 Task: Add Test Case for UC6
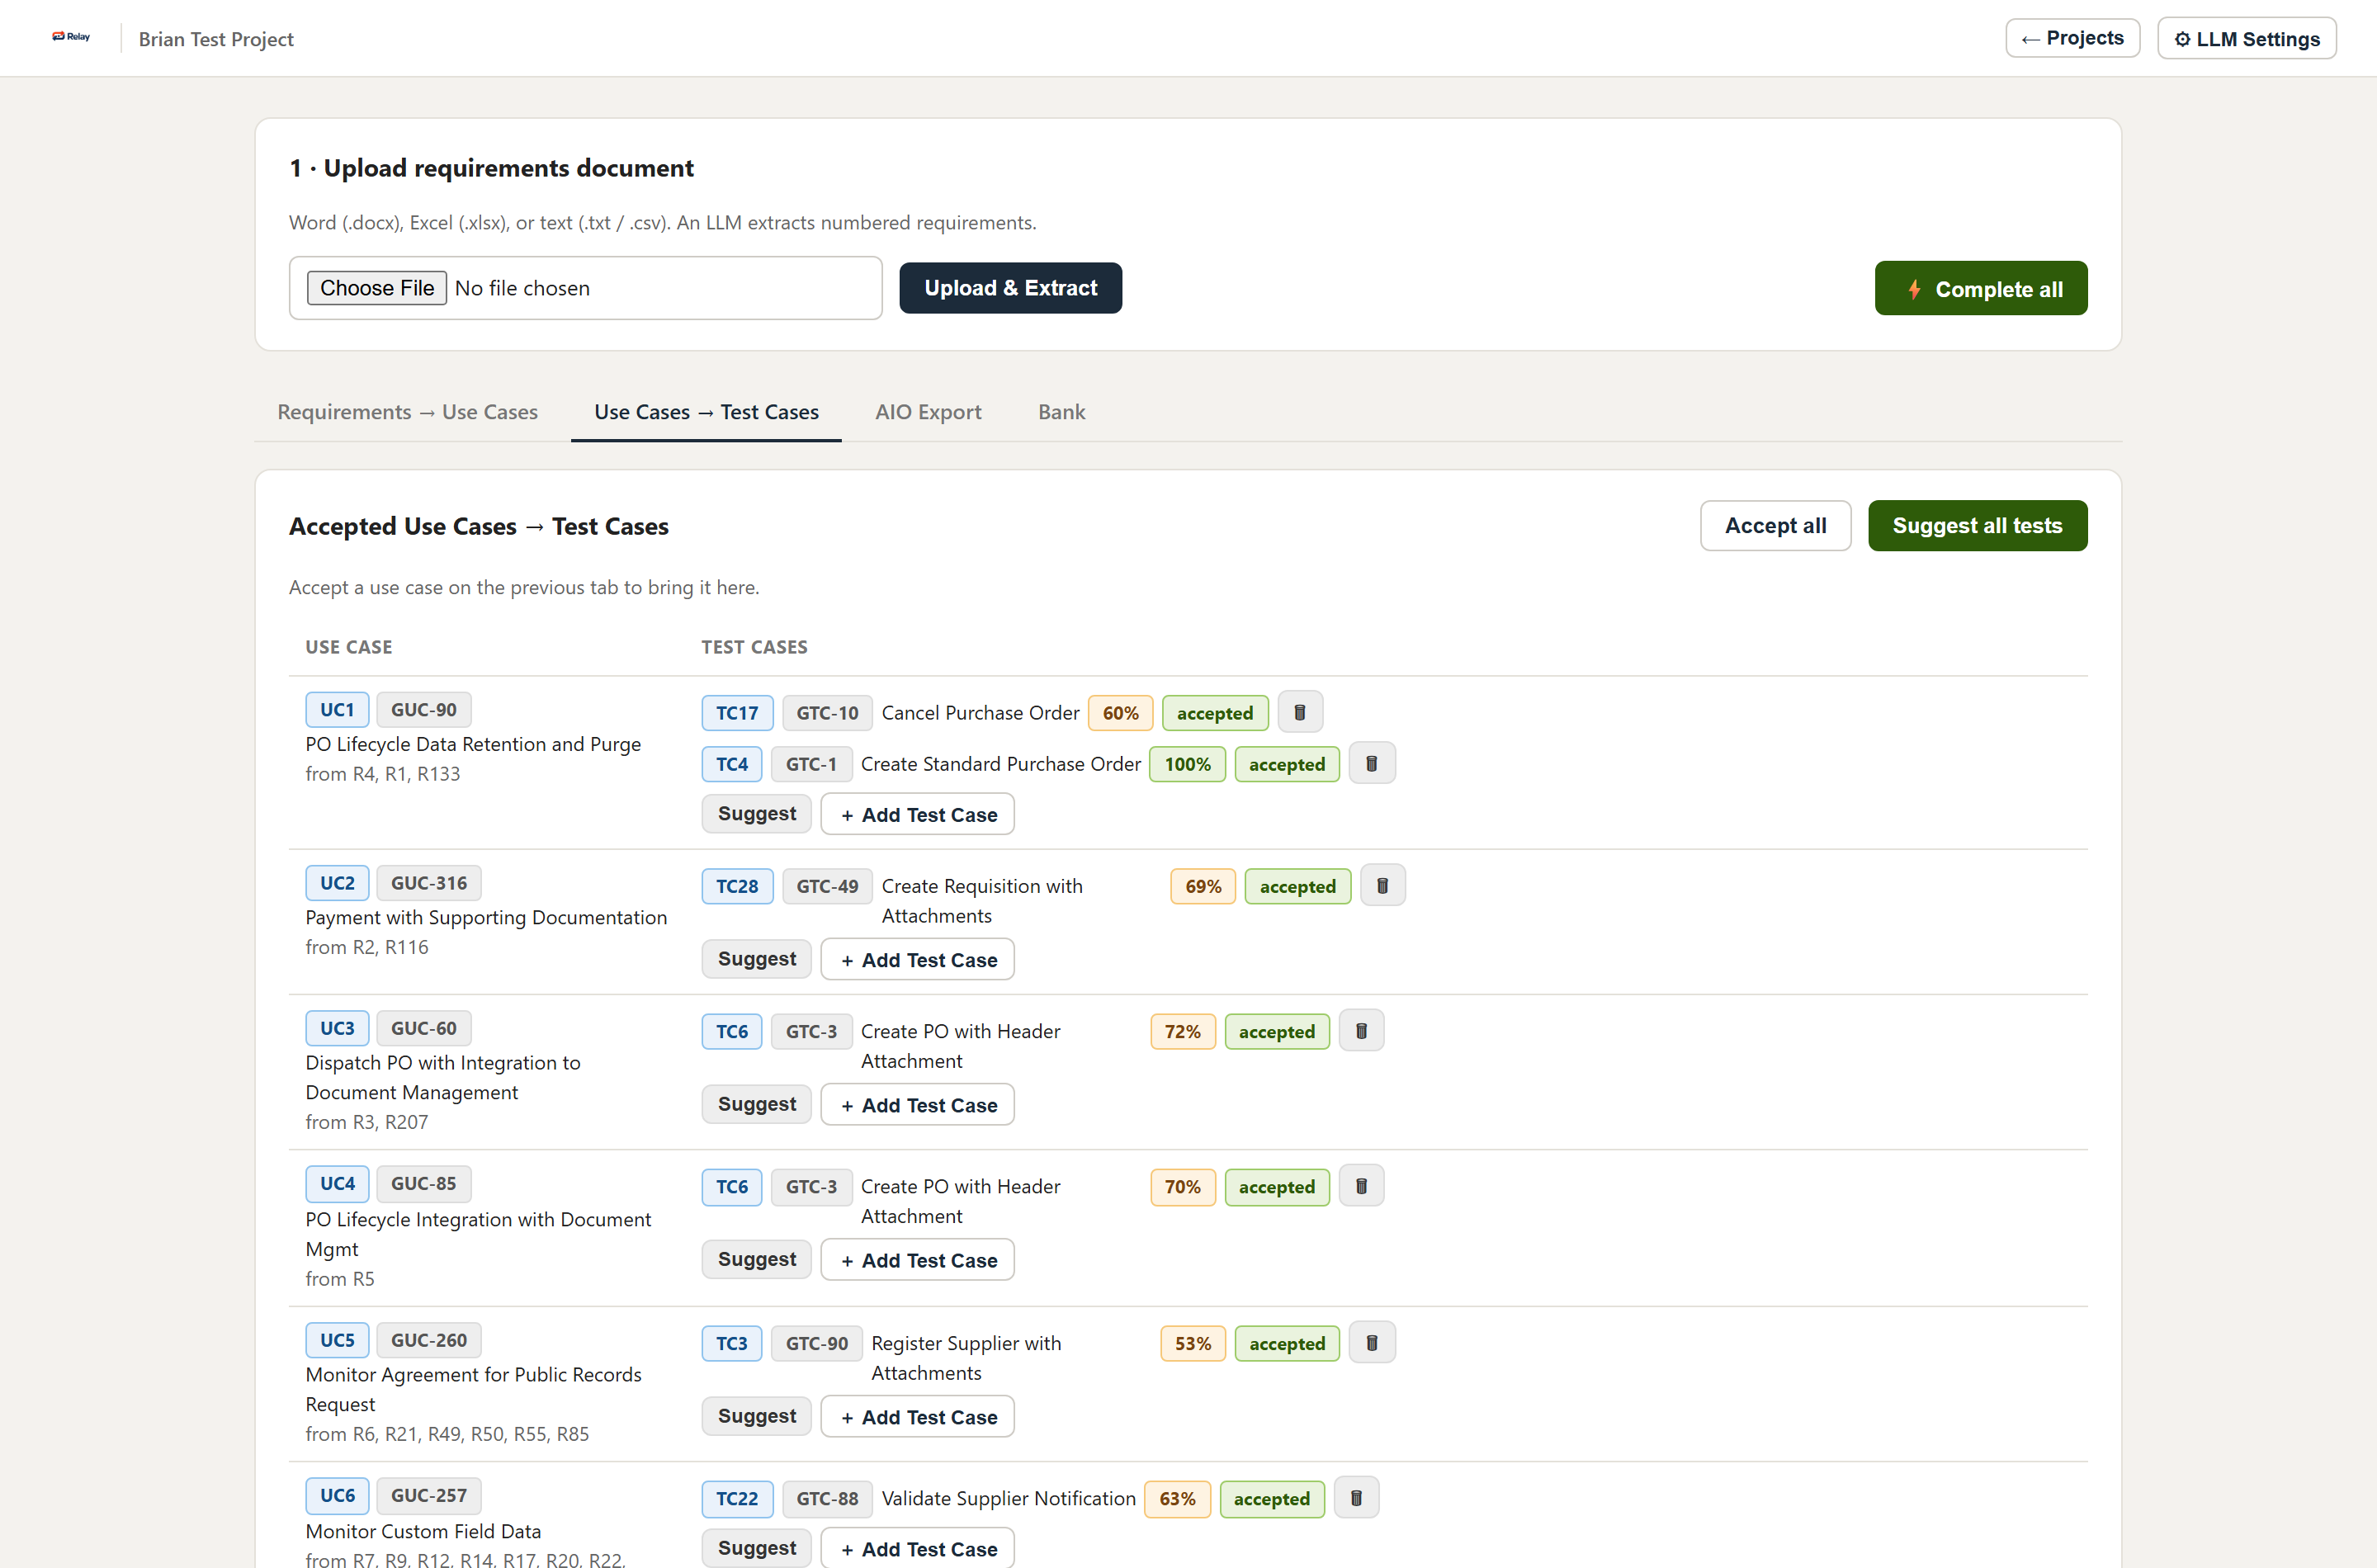[917, 1548]
